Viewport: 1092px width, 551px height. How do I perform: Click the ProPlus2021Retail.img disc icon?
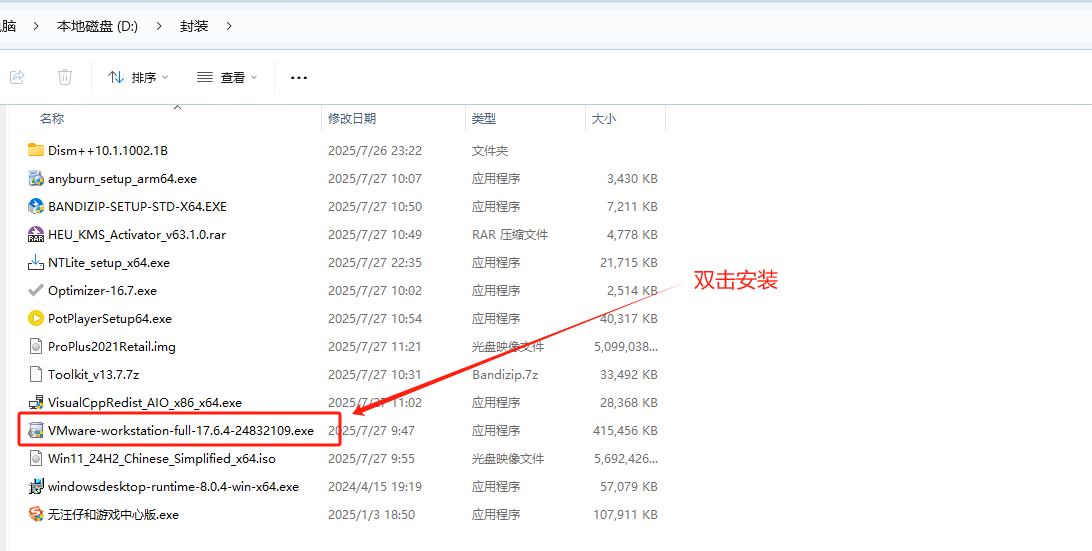click(36, 346)
